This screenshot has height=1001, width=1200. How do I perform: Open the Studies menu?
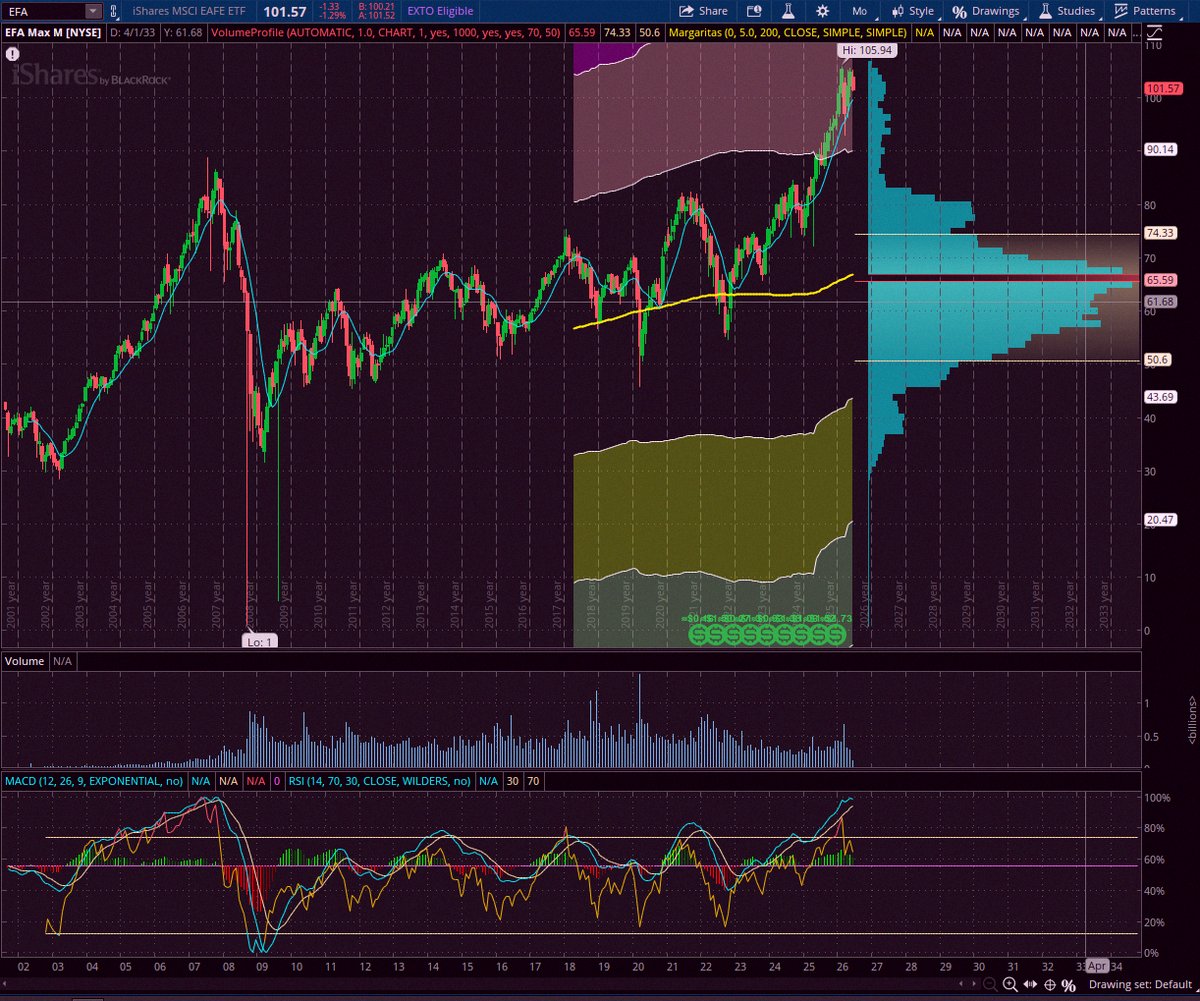pyautogui.click(x=1069, y=11)
